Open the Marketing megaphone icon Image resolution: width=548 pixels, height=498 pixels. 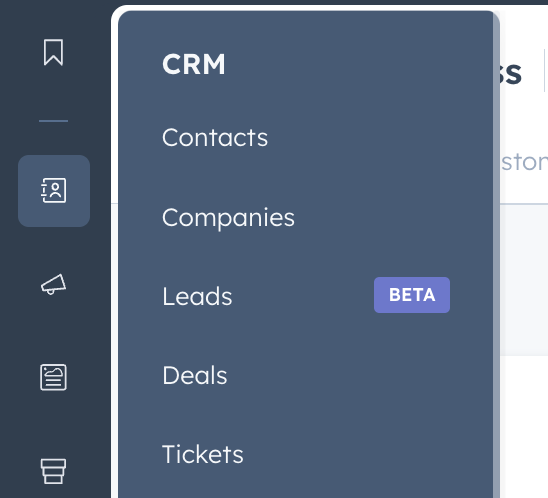(53, 284)
